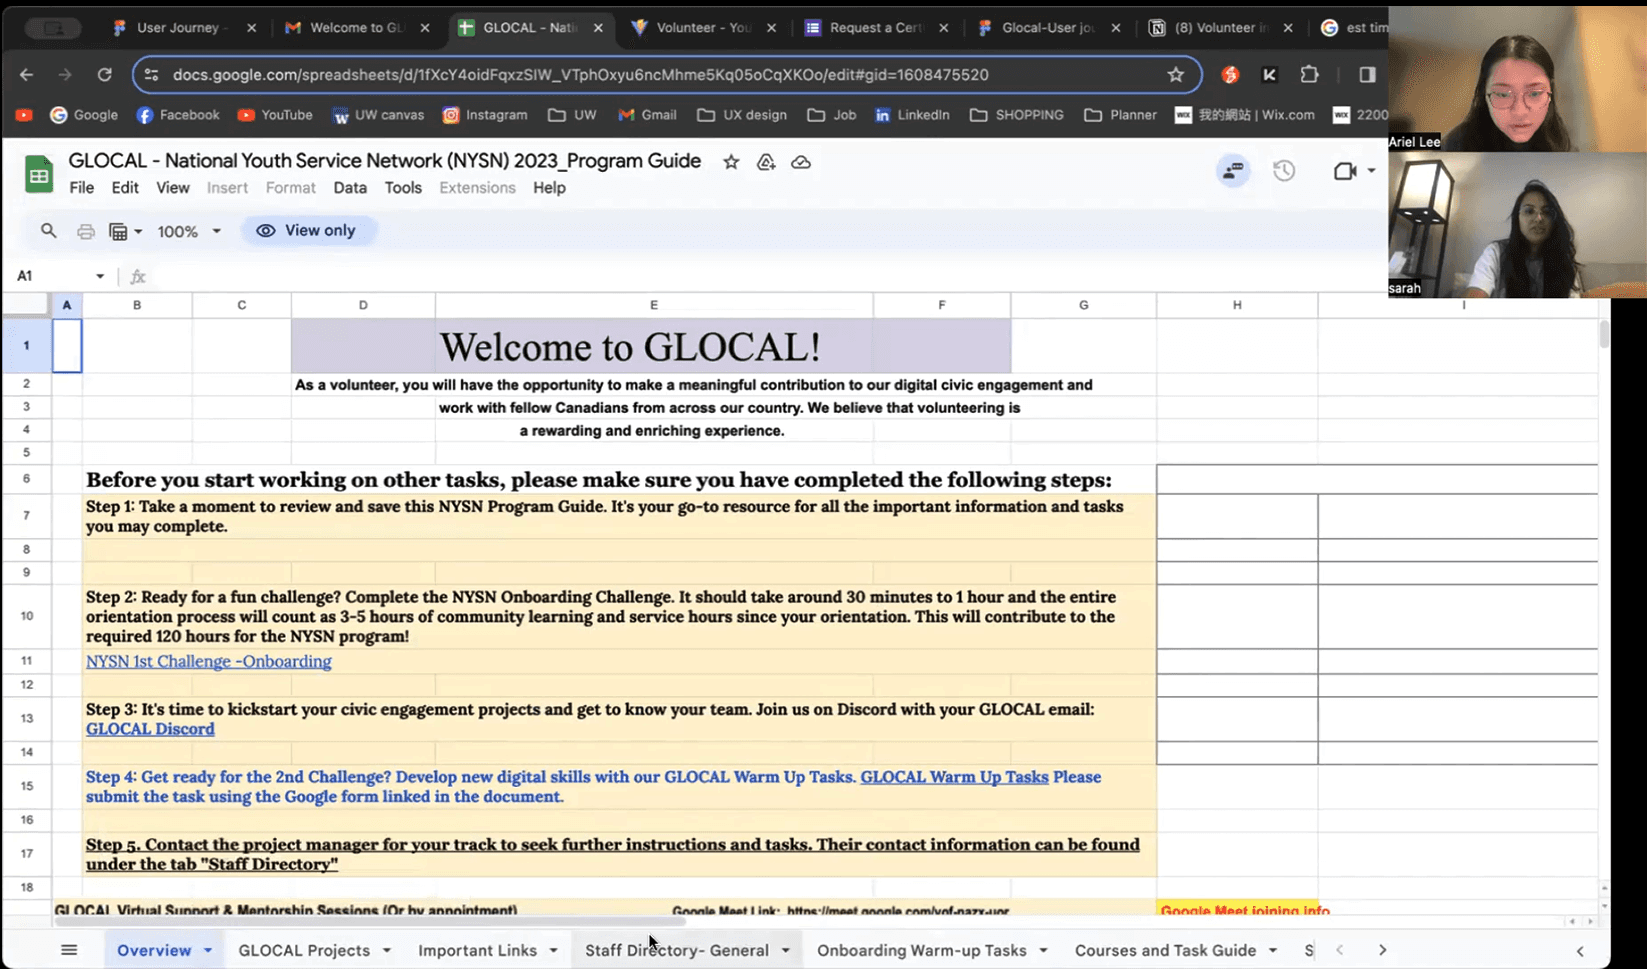Reload the page

(x=104, y=75)
